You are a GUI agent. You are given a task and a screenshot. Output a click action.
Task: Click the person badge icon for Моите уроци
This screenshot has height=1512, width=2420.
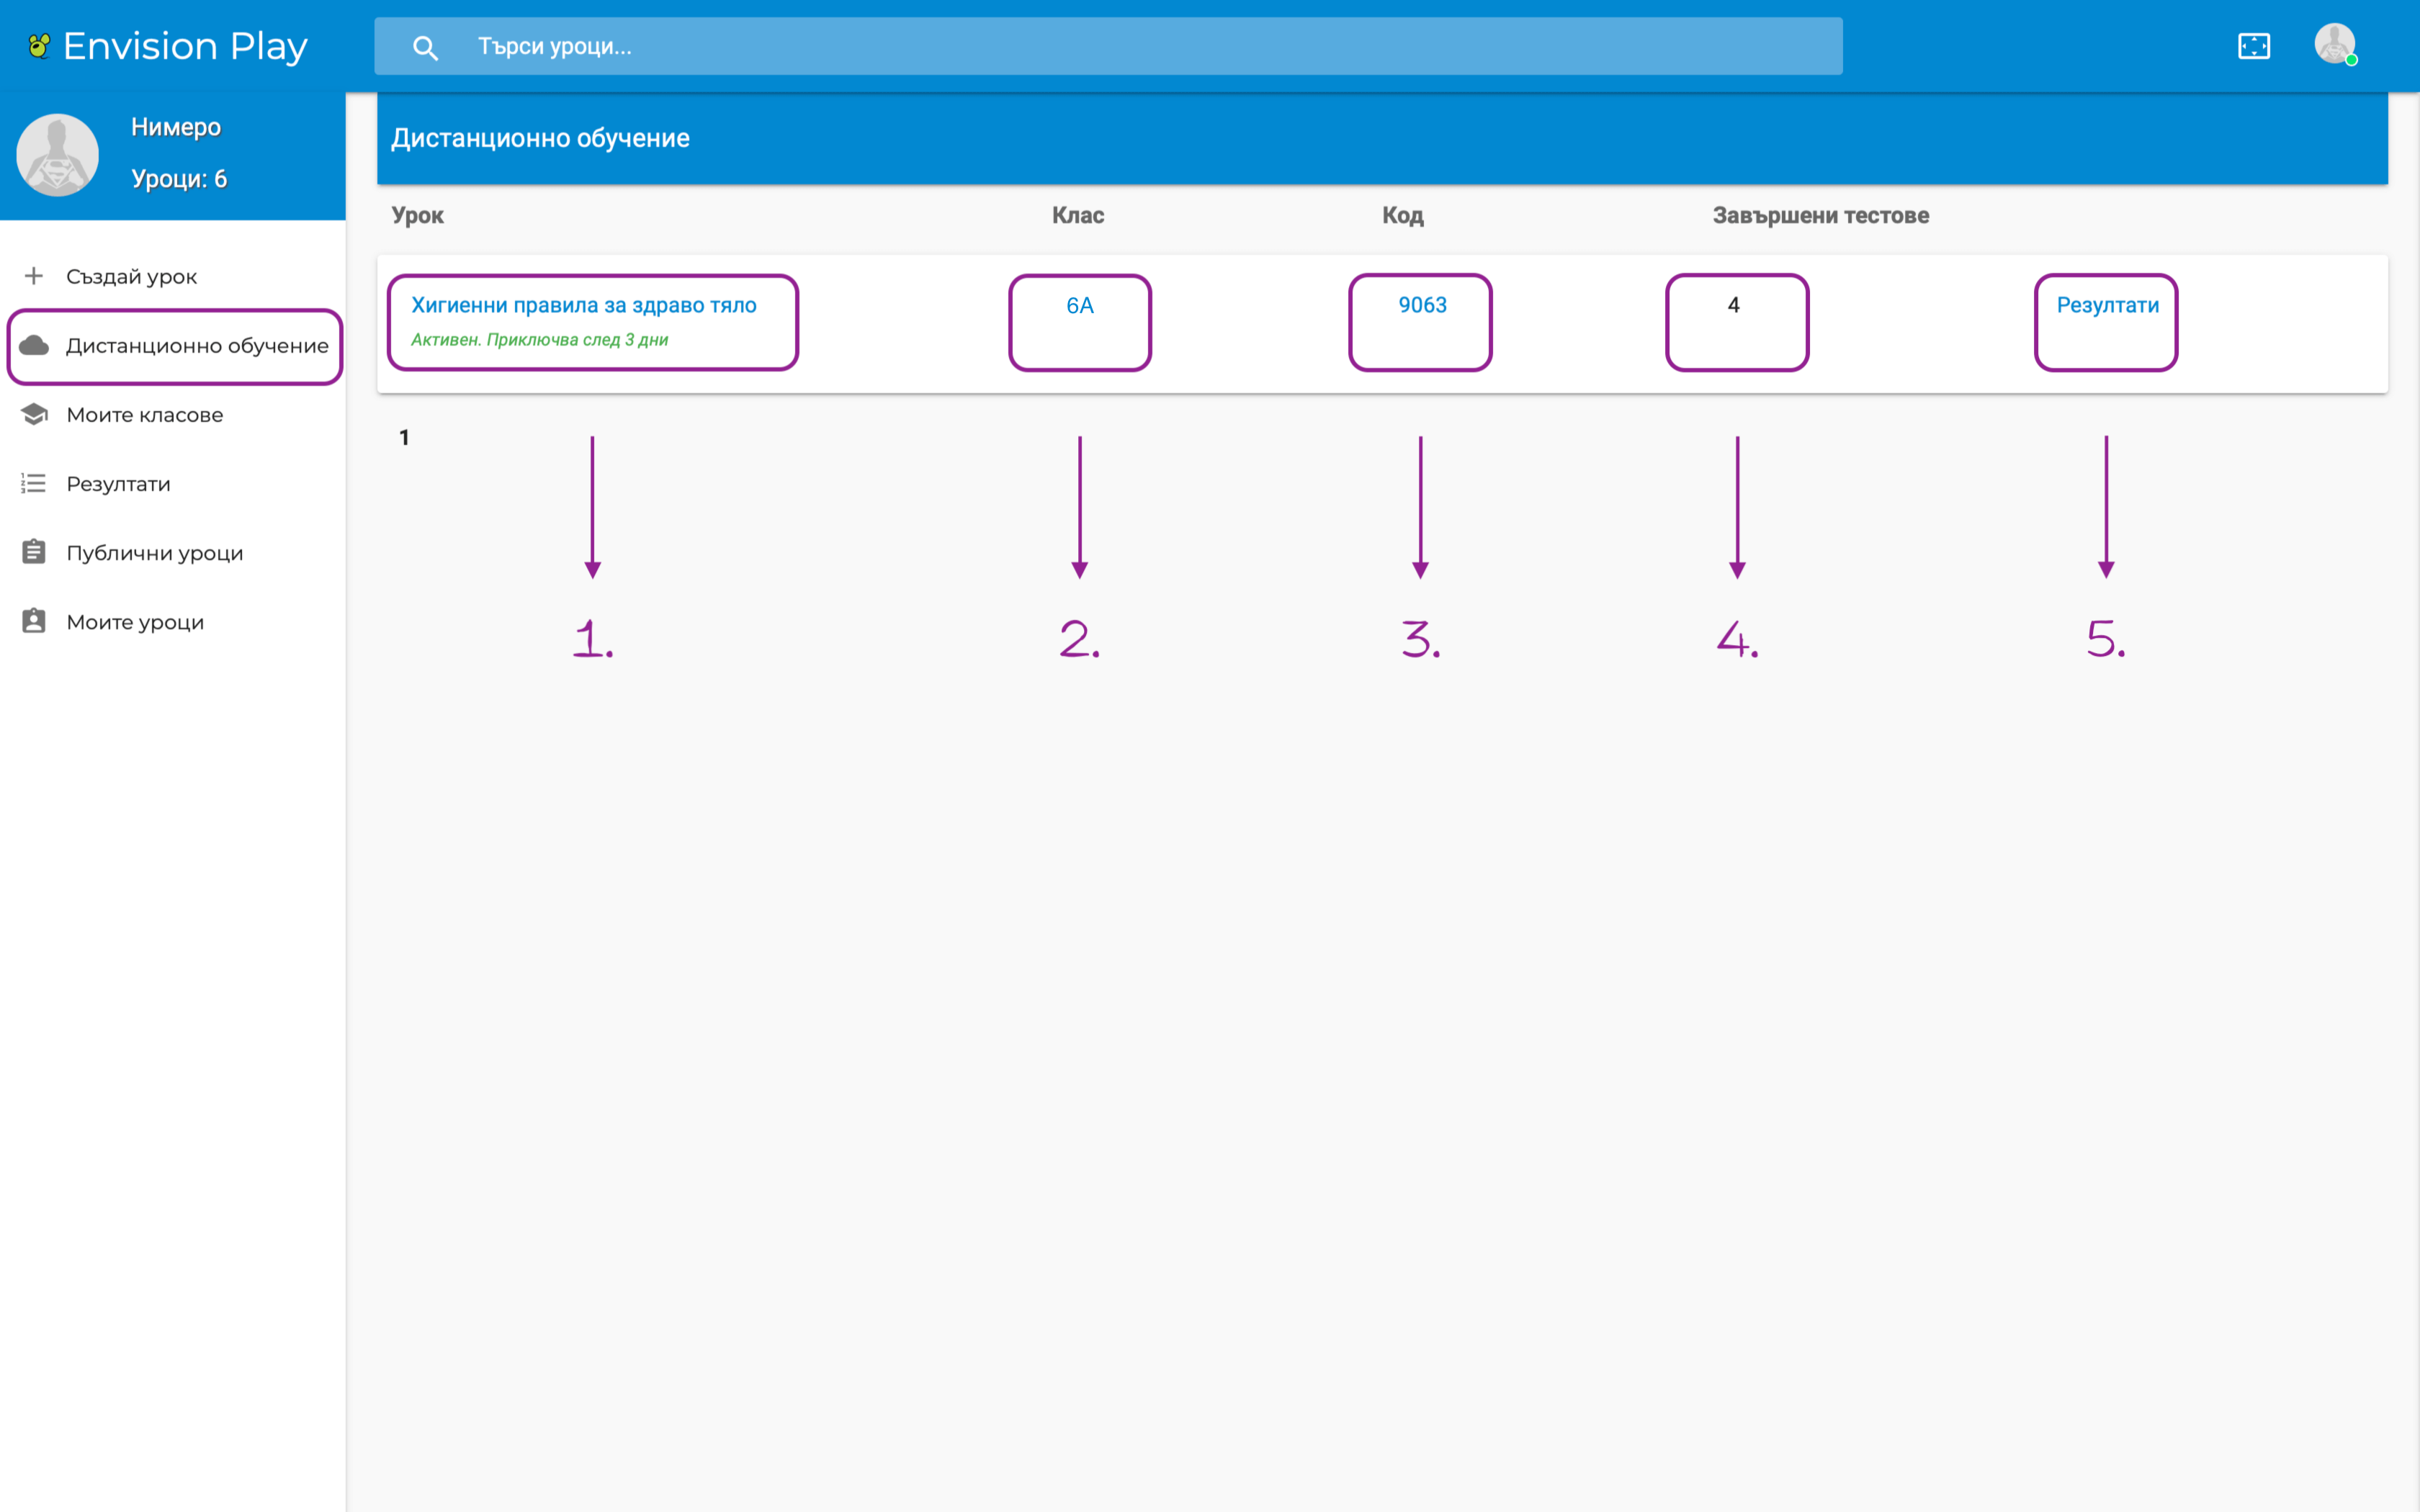tap(34, 621)
